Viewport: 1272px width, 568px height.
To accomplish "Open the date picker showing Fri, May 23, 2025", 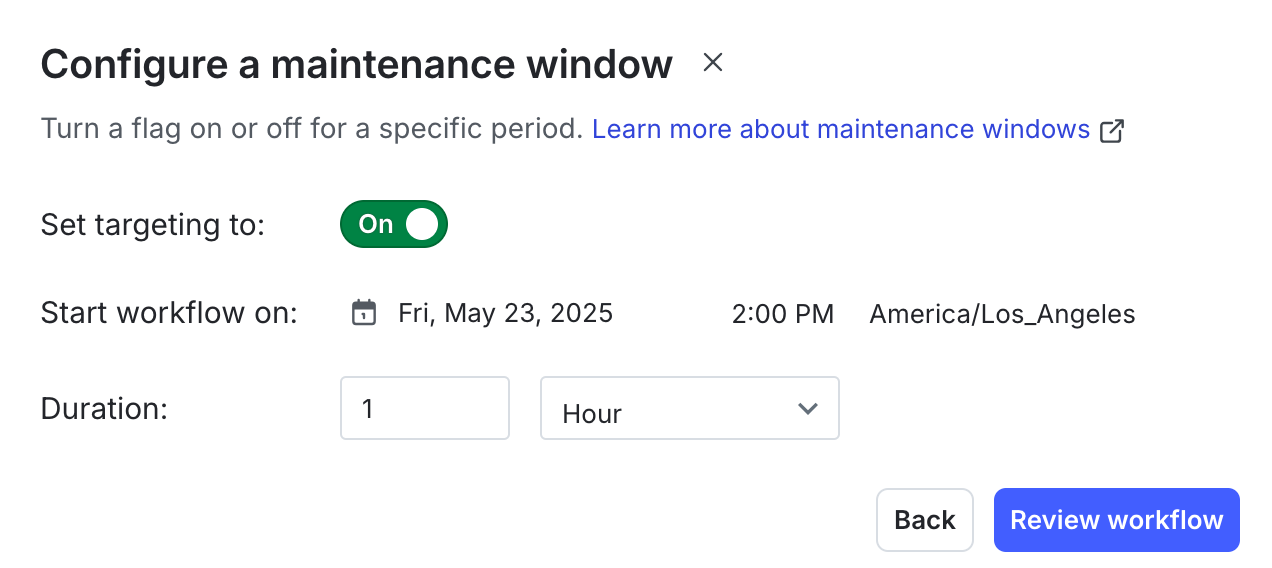I will (505, 314).
